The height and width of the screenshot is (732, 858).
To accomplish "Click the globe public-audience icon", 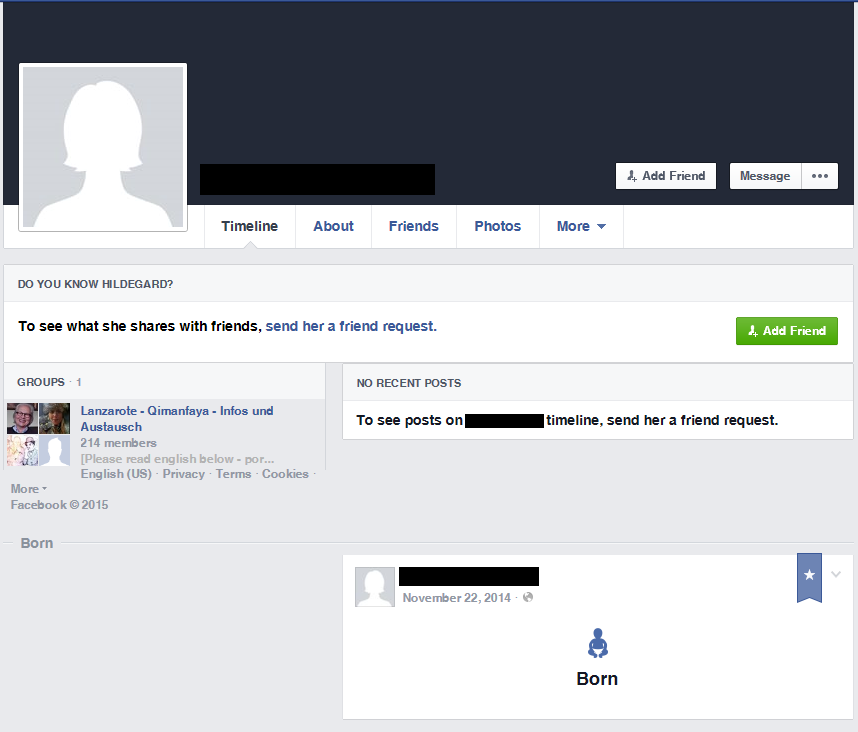I will click(x=527, y=597).
